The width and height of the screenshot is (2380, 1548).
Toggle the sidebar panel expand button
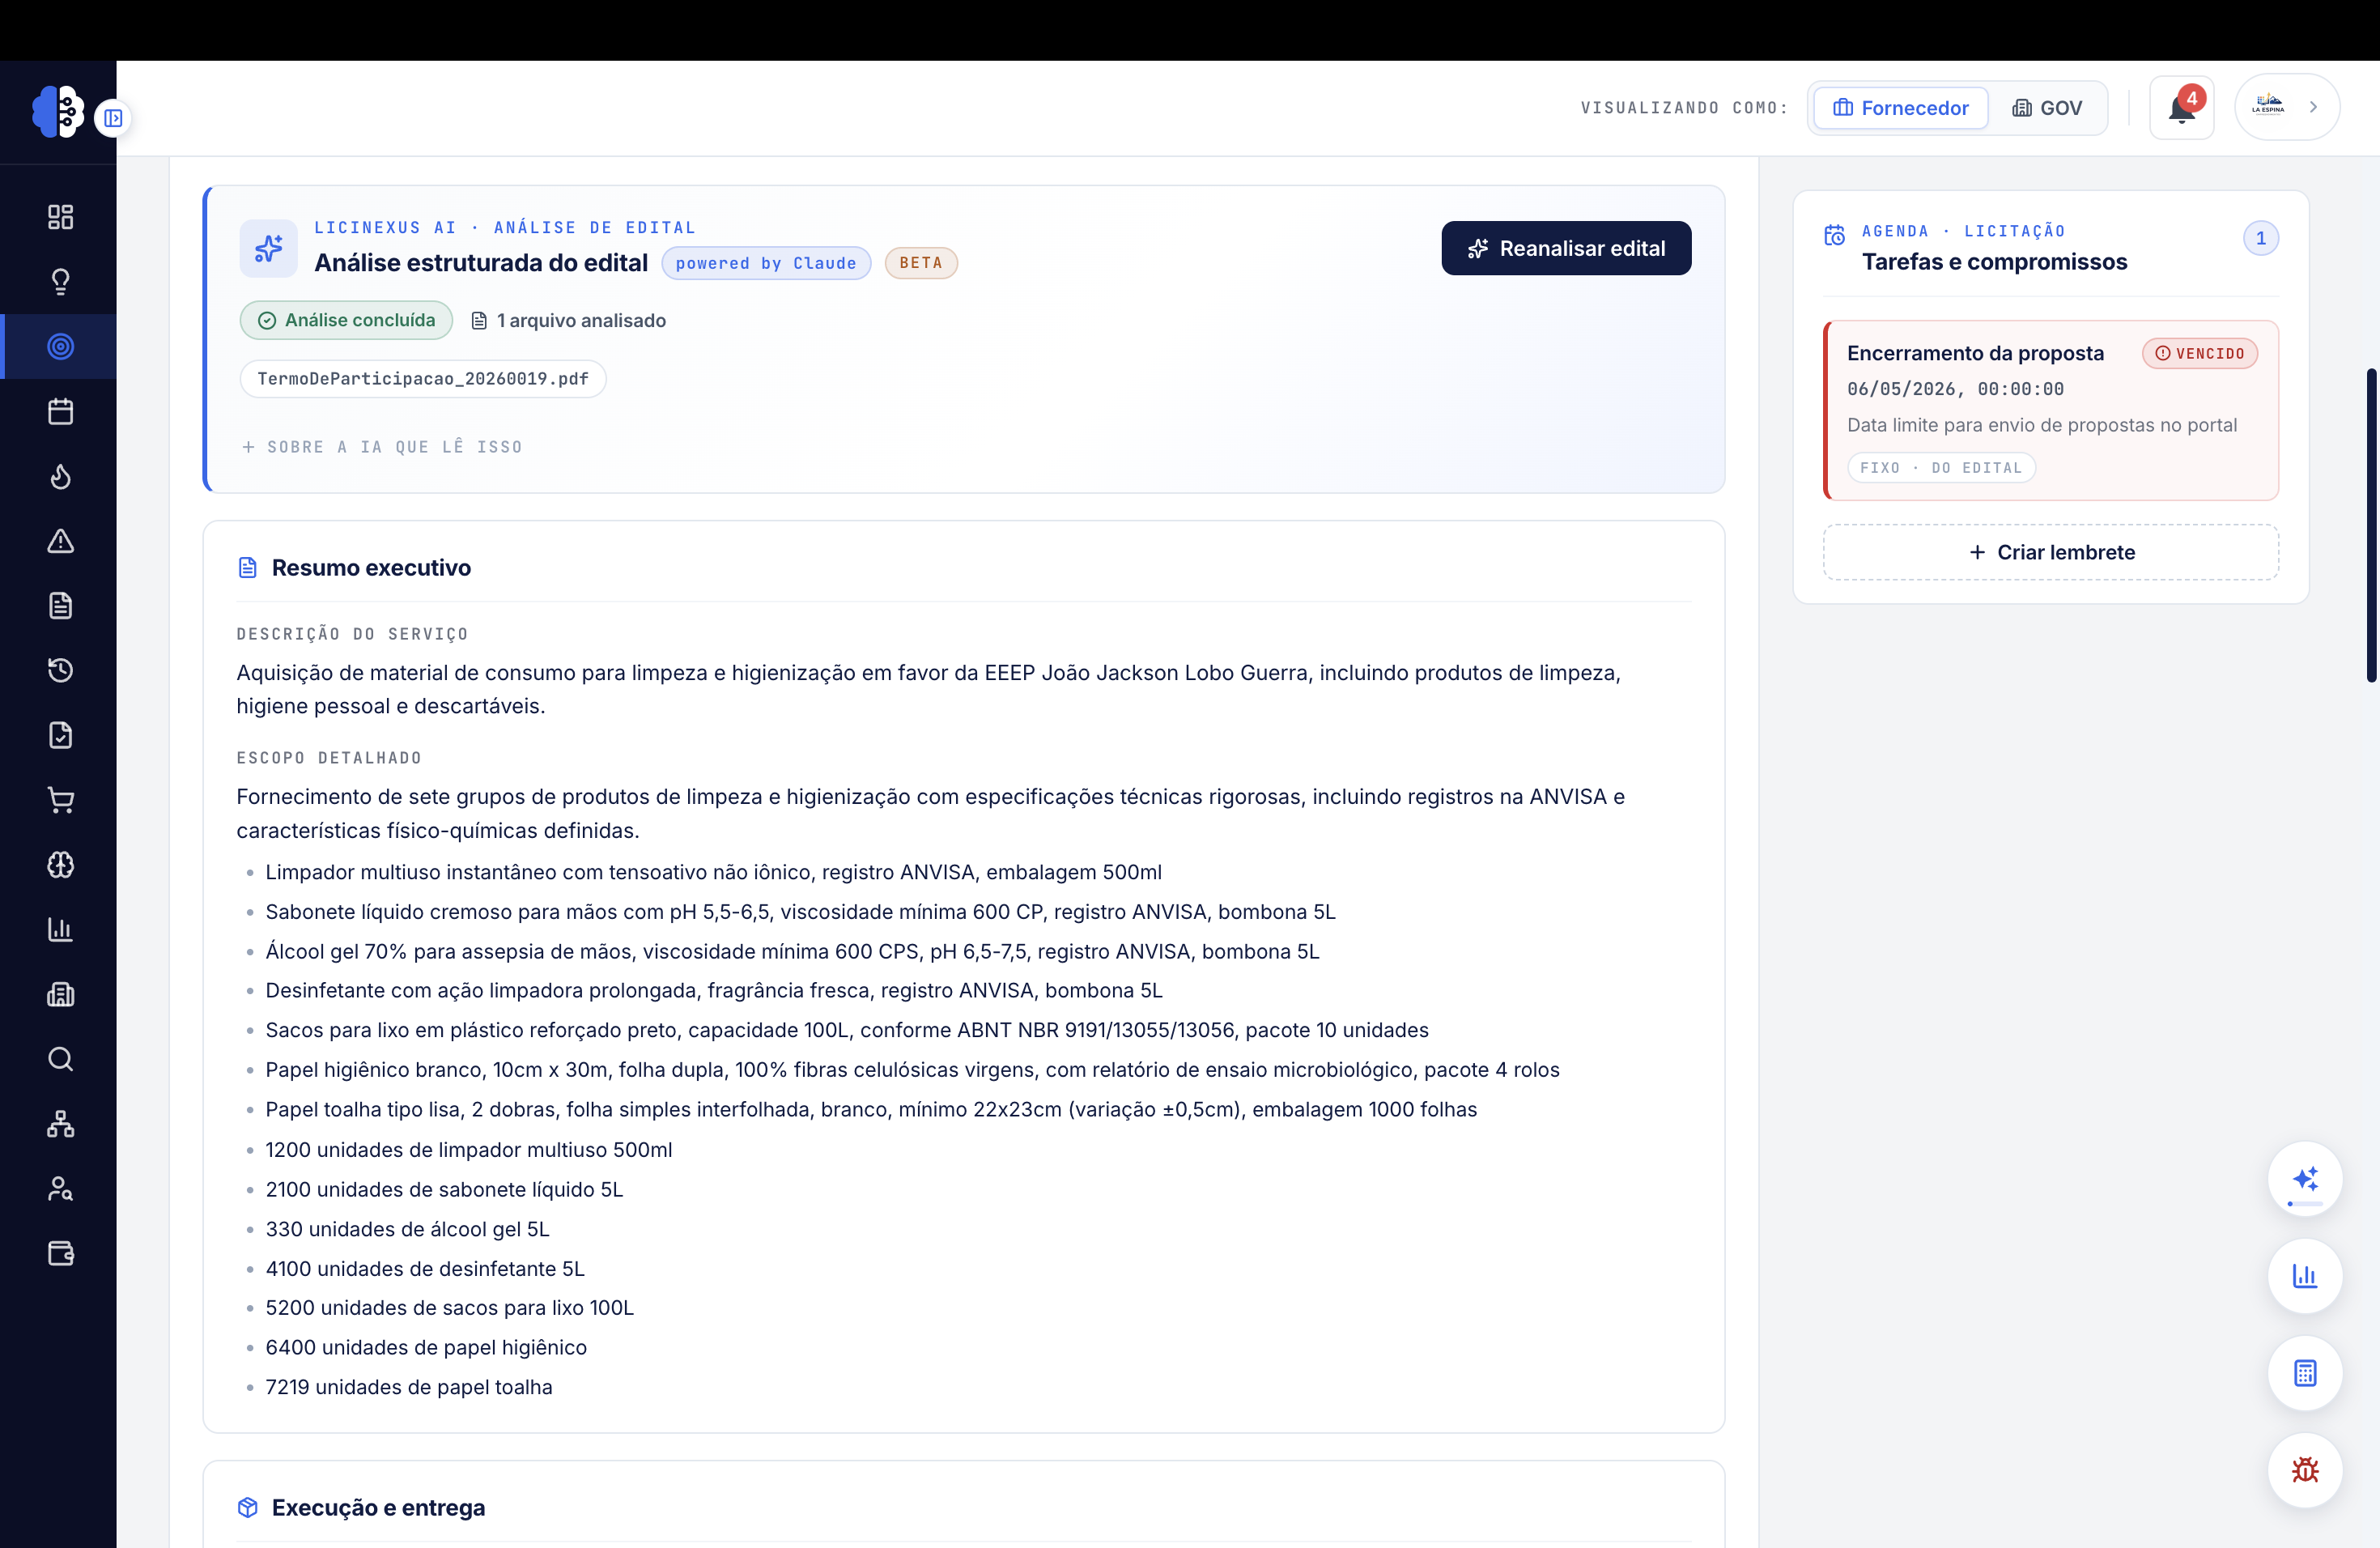point(113,118)
